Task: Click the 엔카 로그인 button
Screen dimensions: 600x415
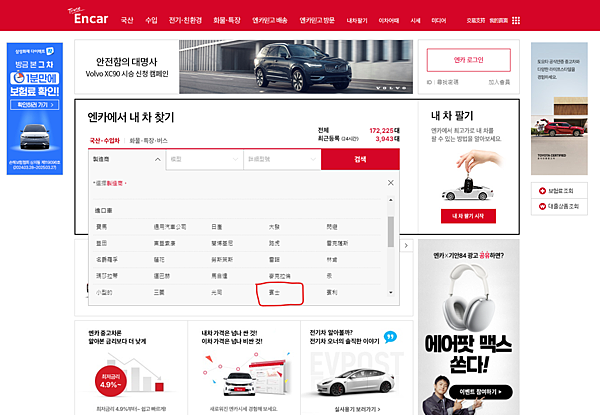Action: [x=468, y=60]
